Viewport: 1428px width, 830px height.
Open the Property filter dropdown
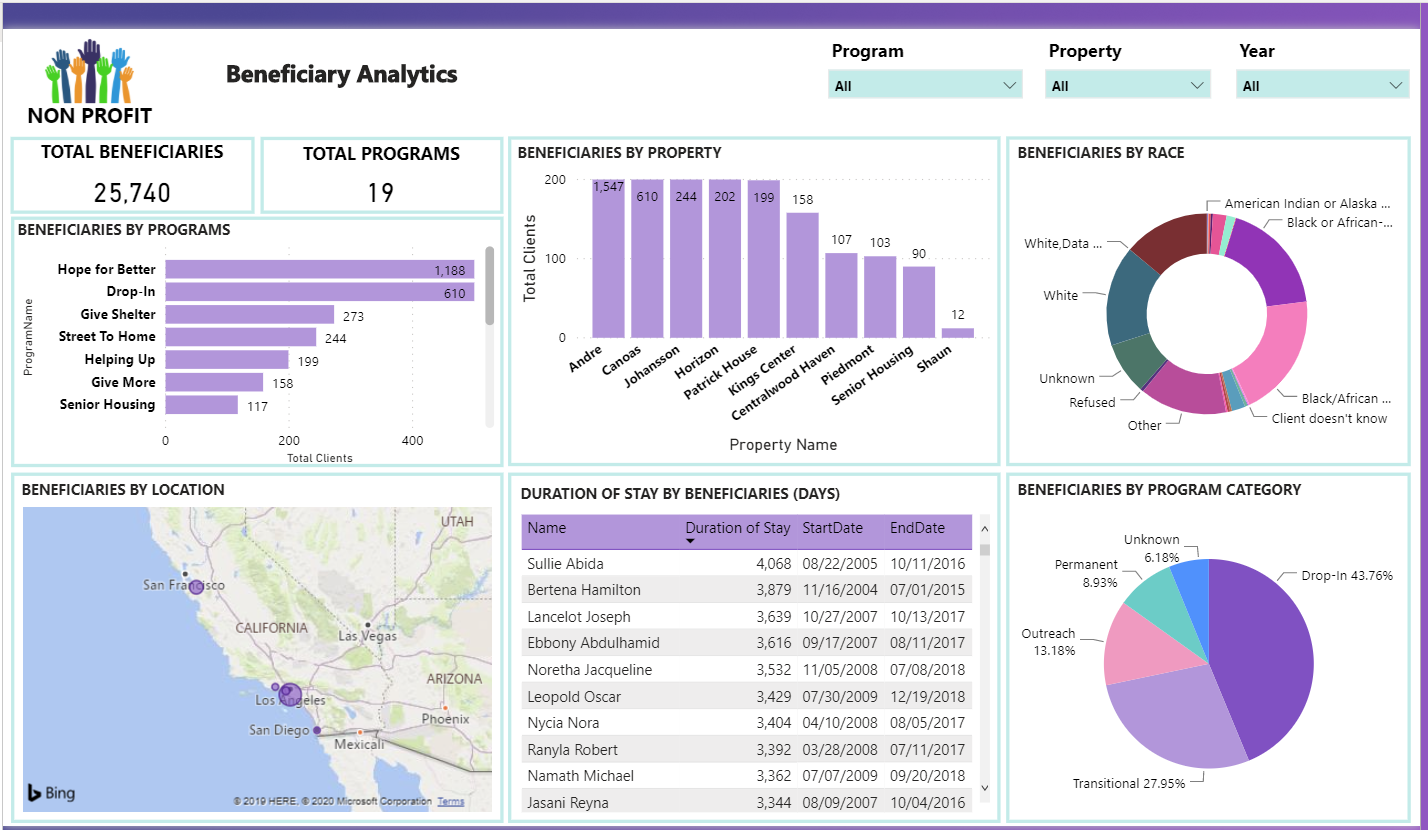click(x=1127, y=85)
